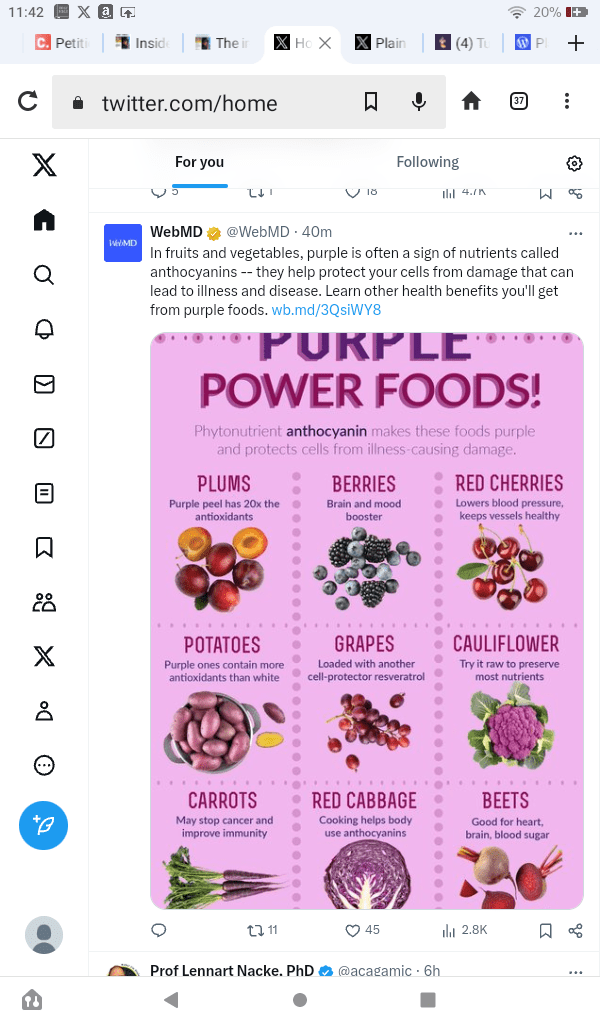Open the sidebar More circle menu

(44, 765)
